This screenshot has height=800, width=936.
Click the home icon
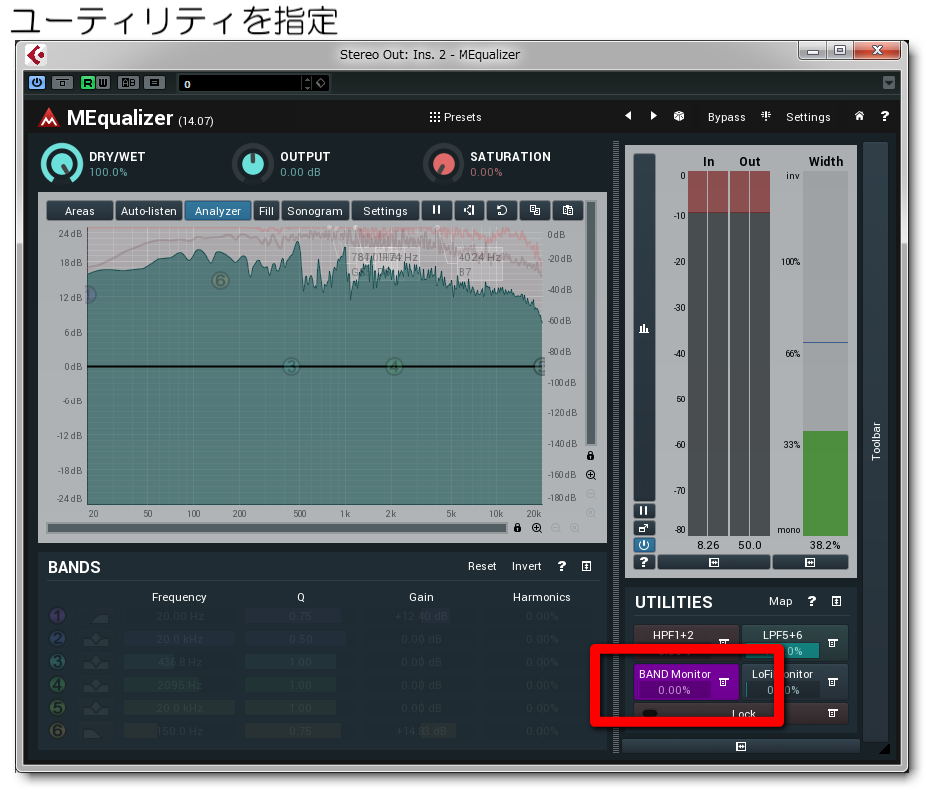pos(859,116)
